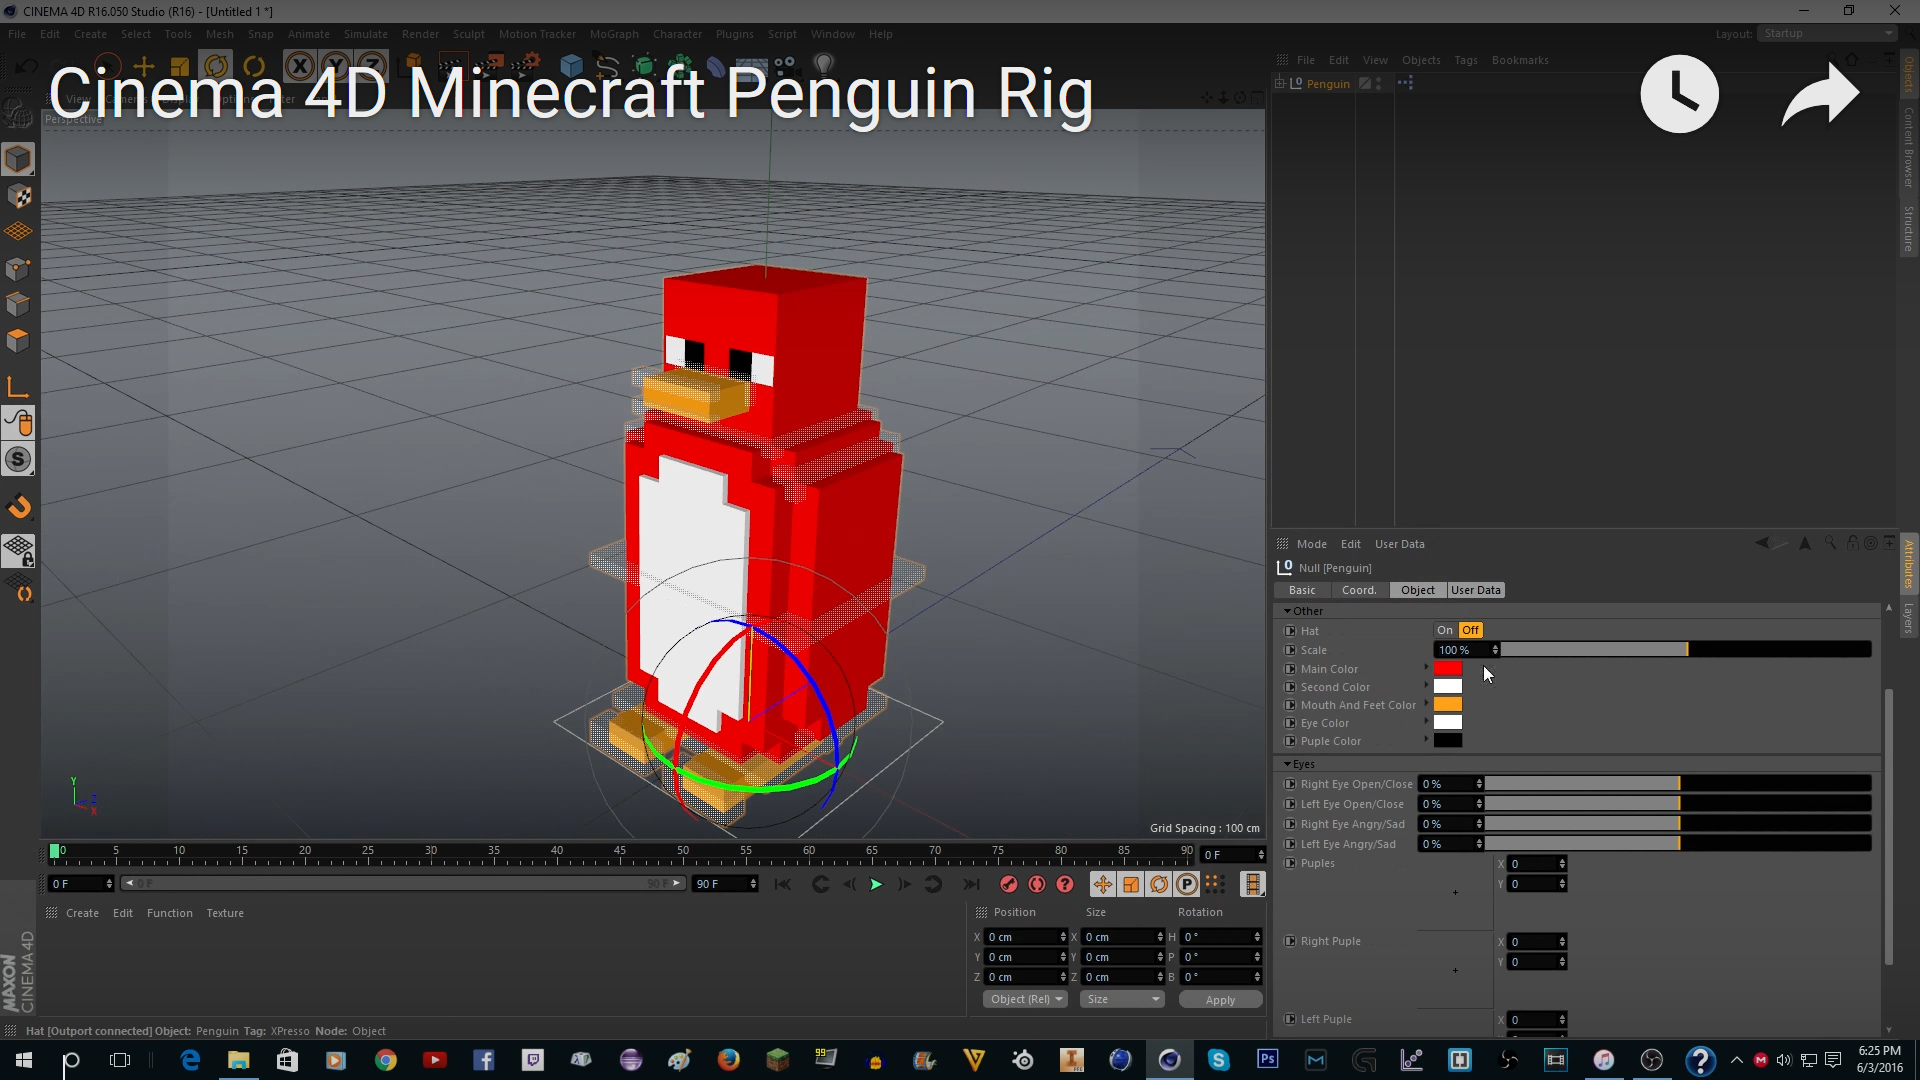Click the attribute manager lock icon
The height and width of the screenshot is (1080, 1920).
tap(1852, 543)
